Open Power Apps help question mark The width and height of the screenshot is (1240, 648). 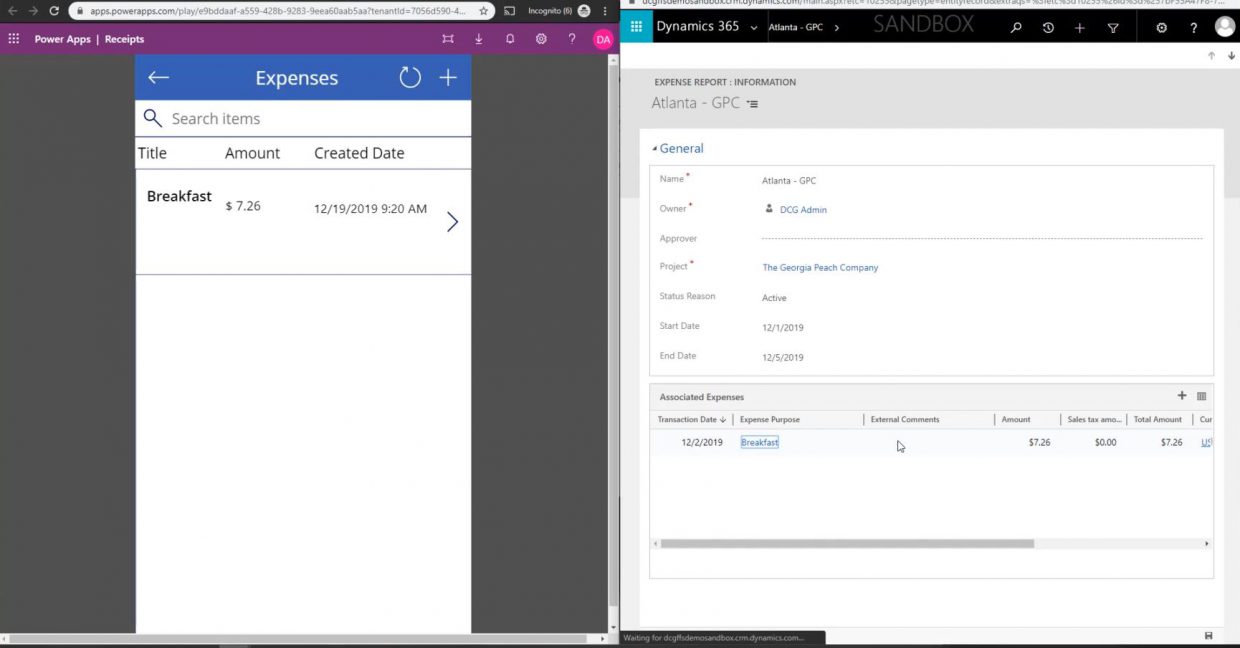pyautogui.click(x=572, y=39)
